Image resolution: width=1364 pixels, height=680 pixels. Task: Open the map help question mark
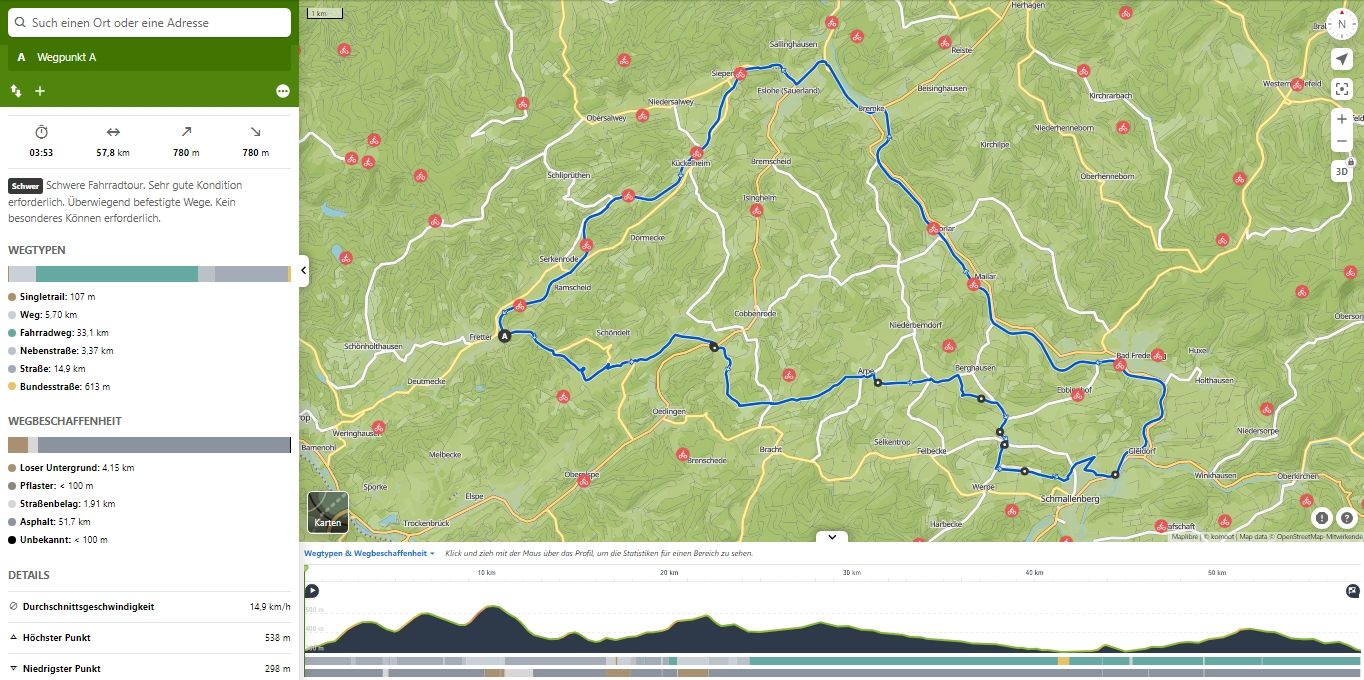[x=1346, y=518]
